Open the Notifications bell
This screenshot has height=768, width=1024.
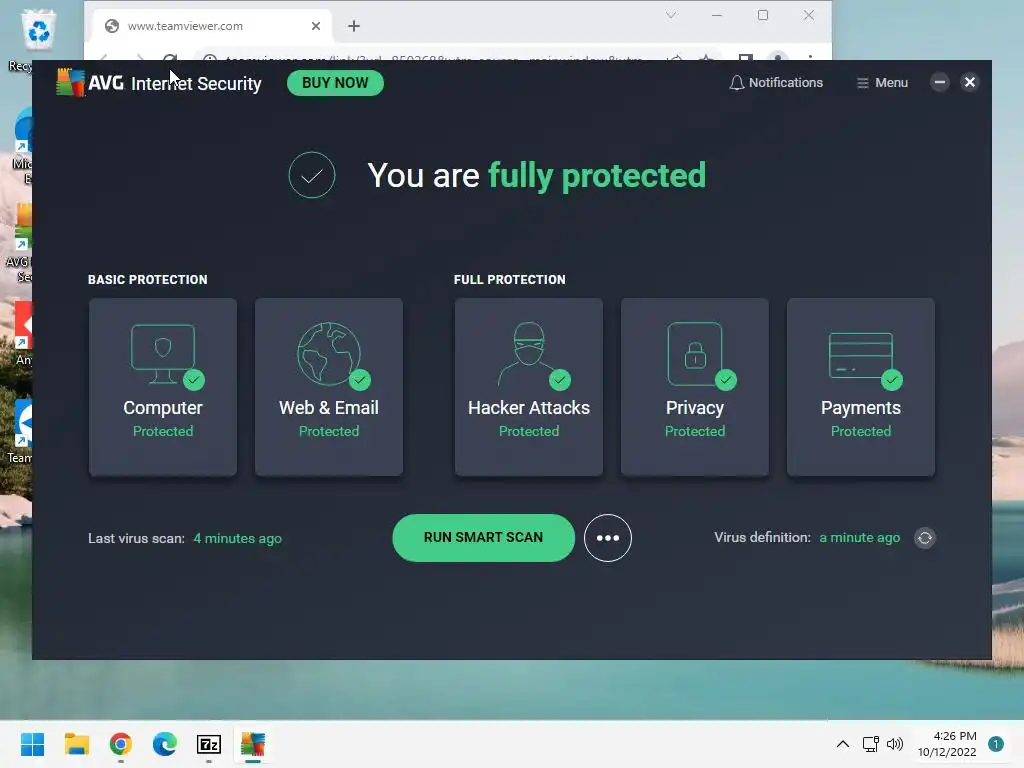[x=776, y=83]
